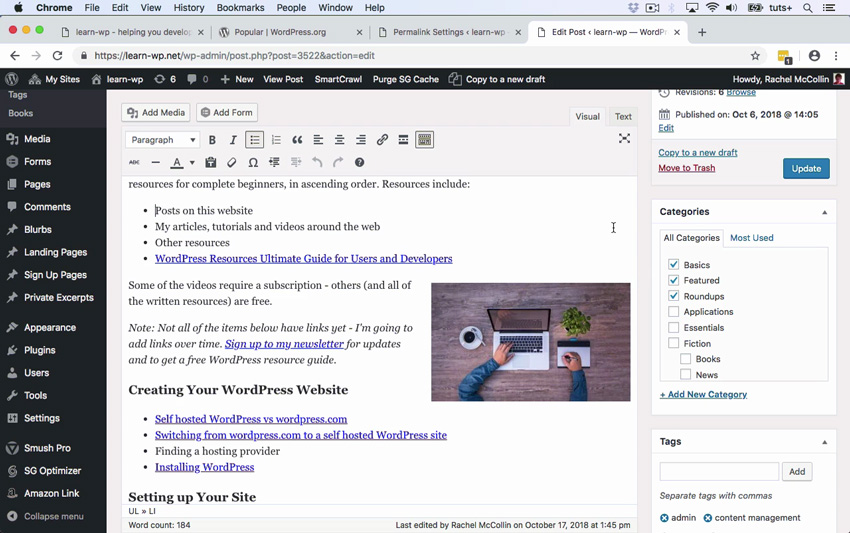Click Move to Trash link

point(686,168)
